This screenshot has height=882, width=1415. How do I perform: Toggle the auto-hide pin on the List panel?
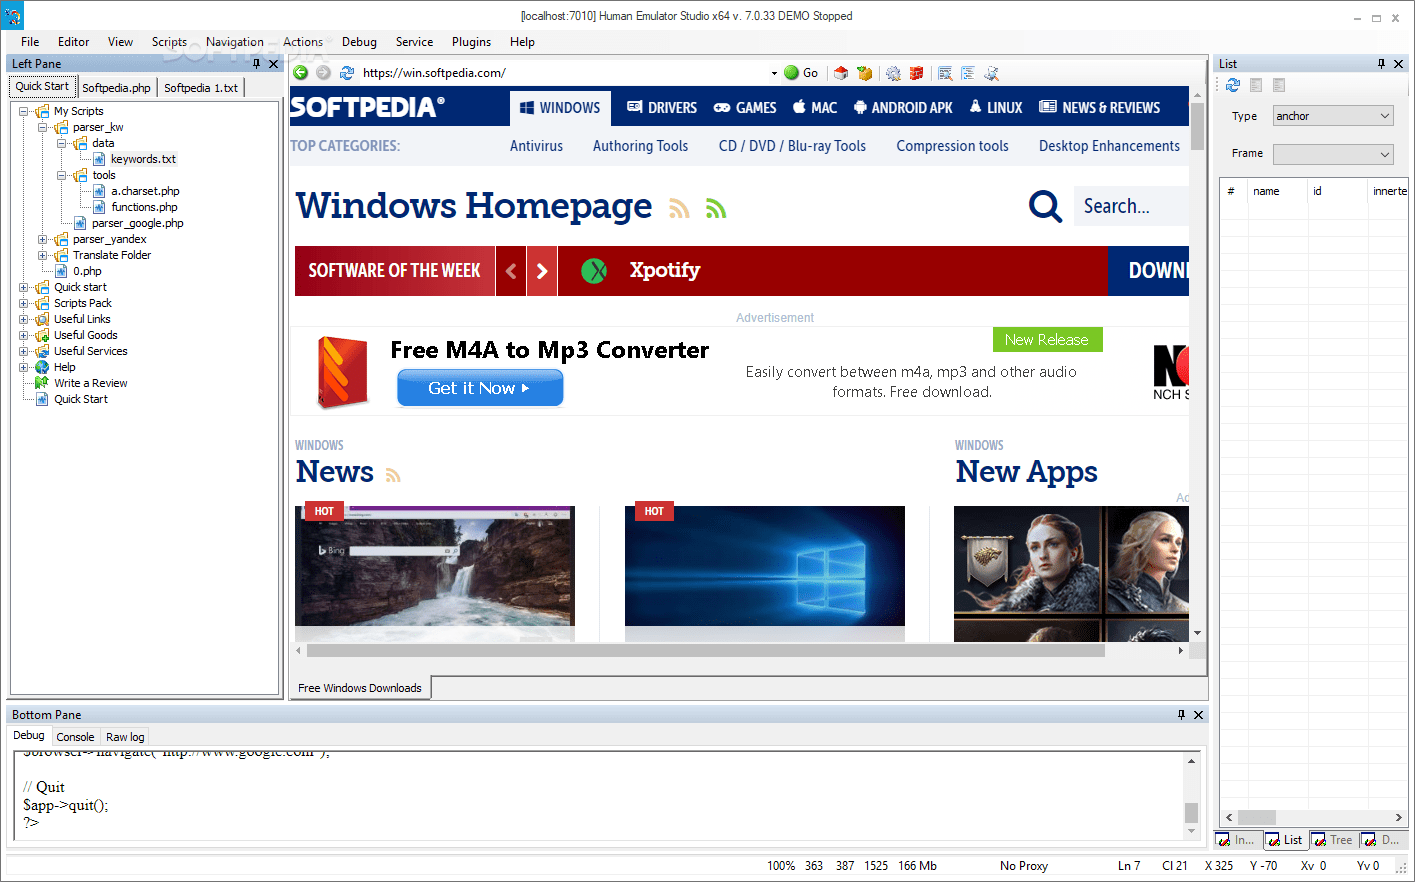1382,63
